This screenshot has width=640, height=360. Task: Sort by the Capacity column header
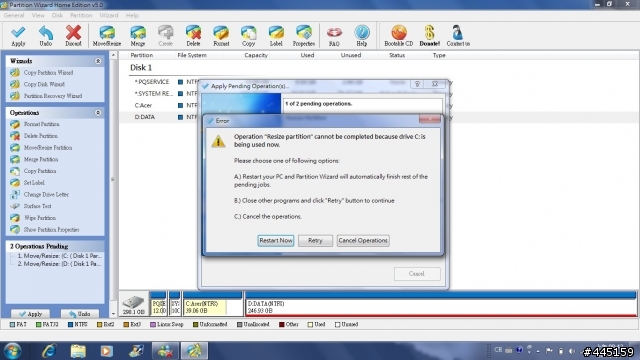[256, 55]
